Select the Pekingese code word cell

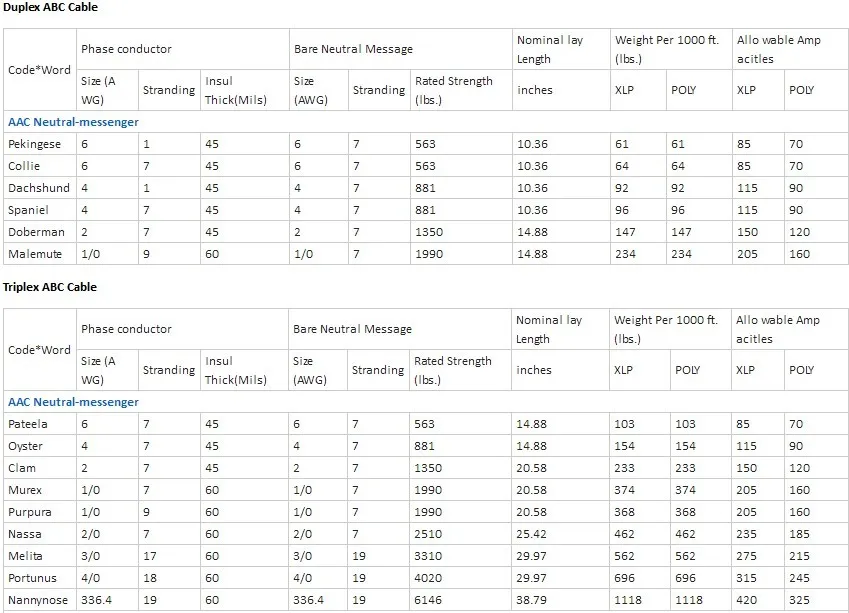pyautogui.click(x=34, y=144)
